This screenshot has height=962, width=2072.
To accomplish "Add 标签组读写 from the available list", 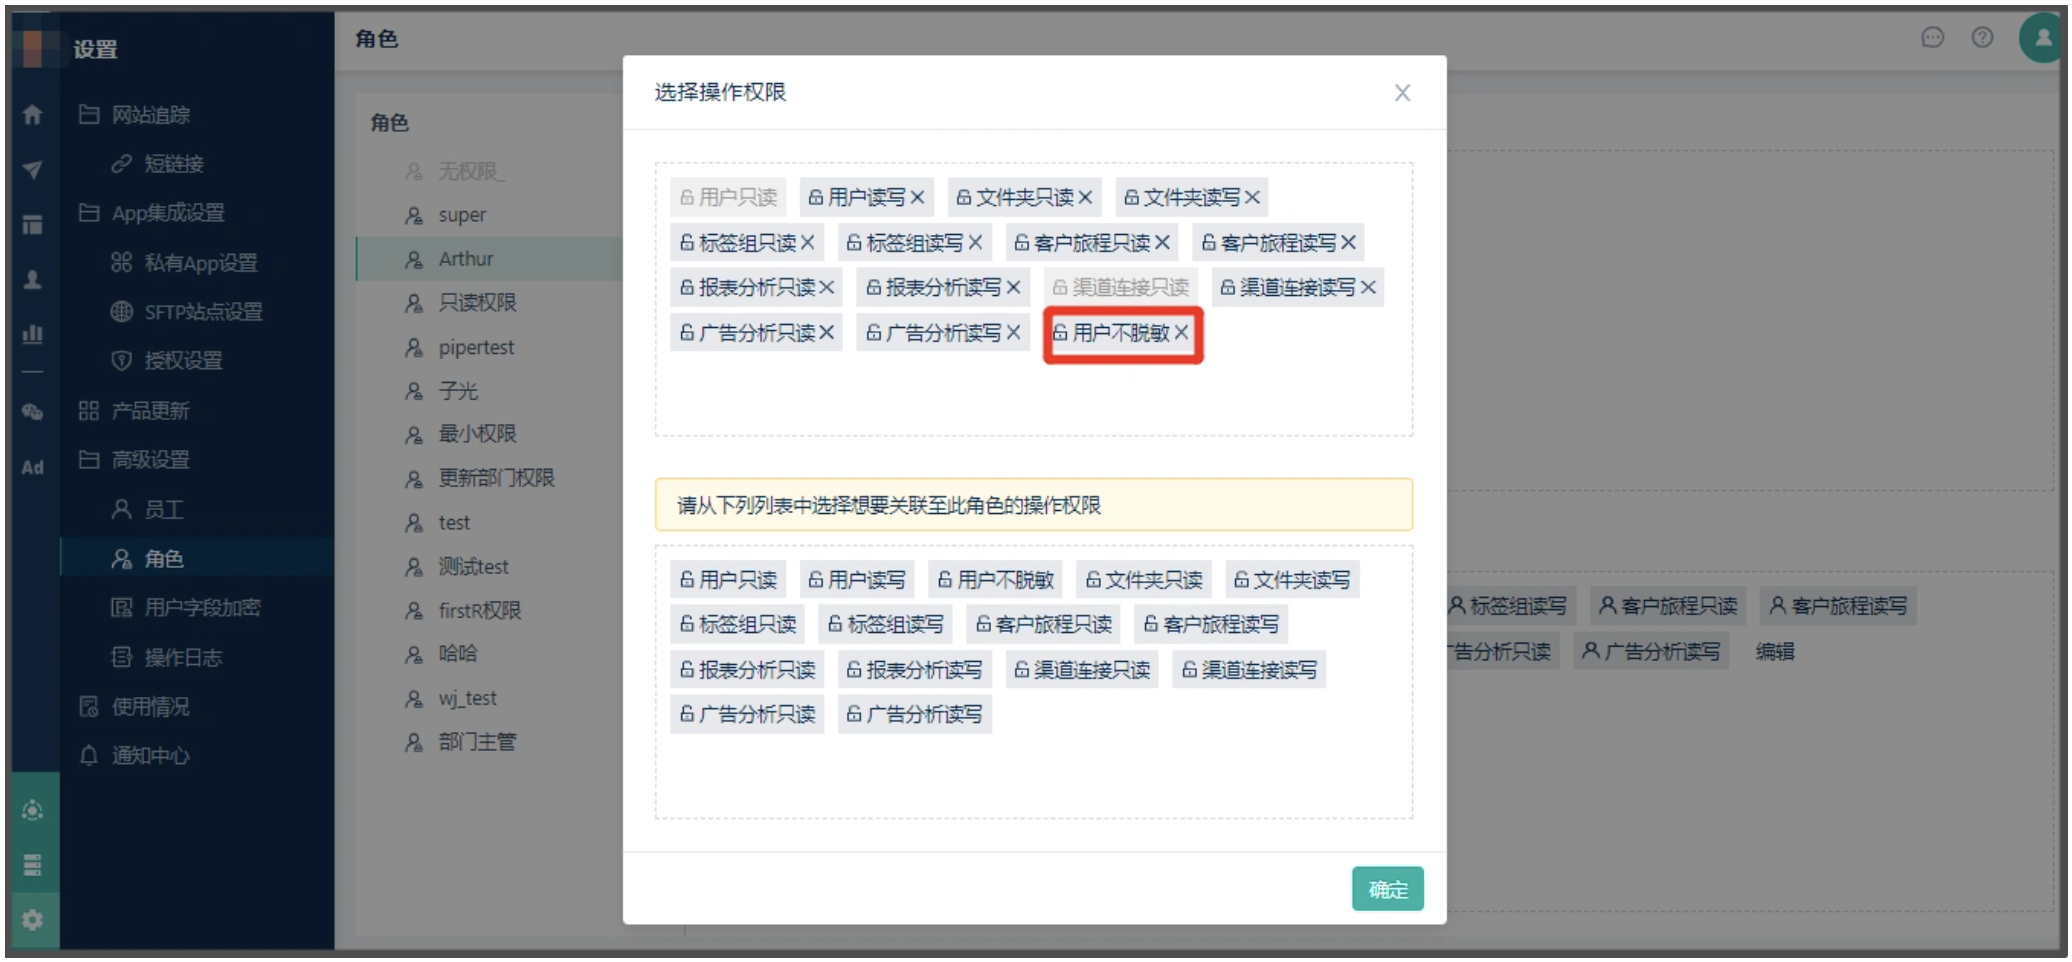I will click(x=886, y=625).
